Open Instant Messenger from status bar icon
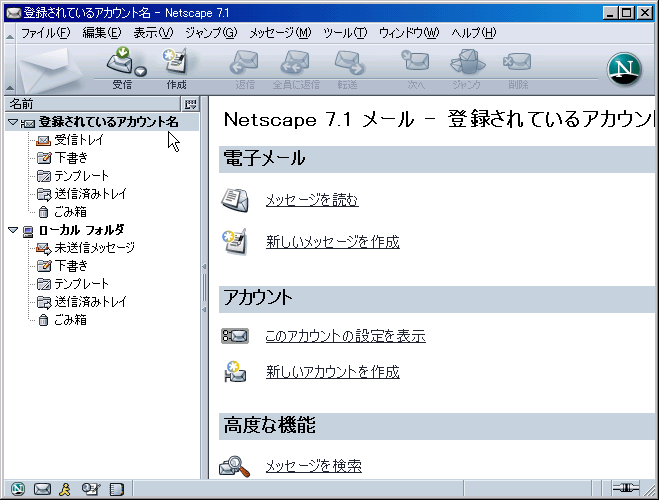This screenshot has height=500, width=659. (x=65, y=489)
